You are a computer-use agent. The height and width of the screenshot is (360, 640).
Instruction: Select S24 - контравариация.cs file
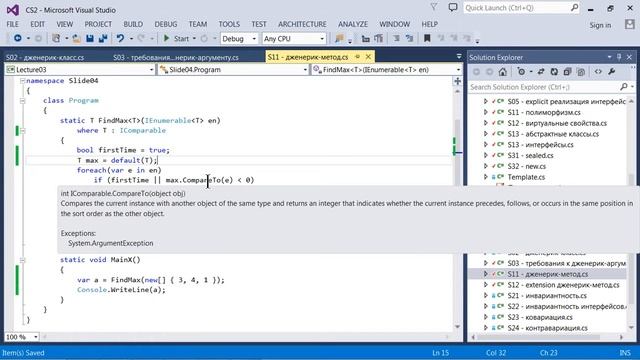[547, 328]
